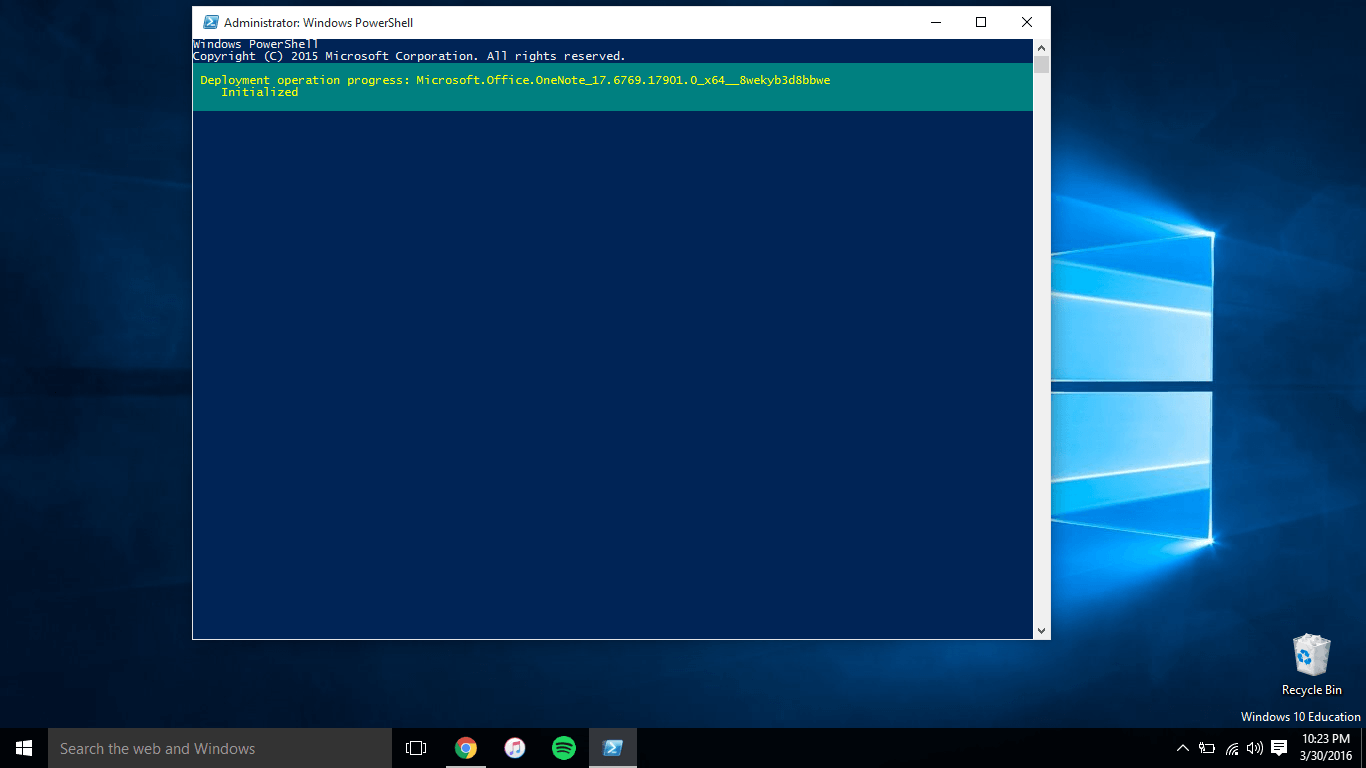Click the 'Copyright (C) 2015 Microsoft Corporation' line
This screenshot has height=768, width=1366.
tap(409, 56)
